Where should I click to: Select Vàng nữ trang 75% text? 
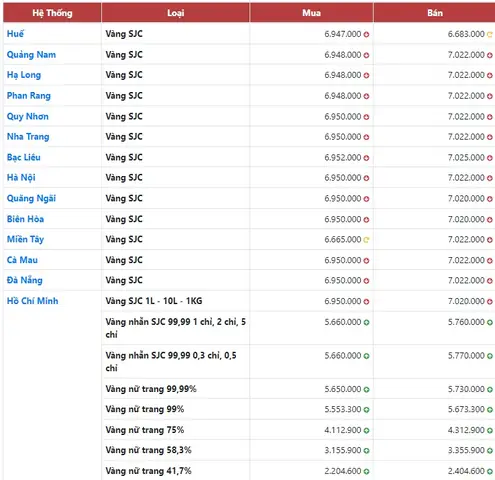(x=145, y=430)
